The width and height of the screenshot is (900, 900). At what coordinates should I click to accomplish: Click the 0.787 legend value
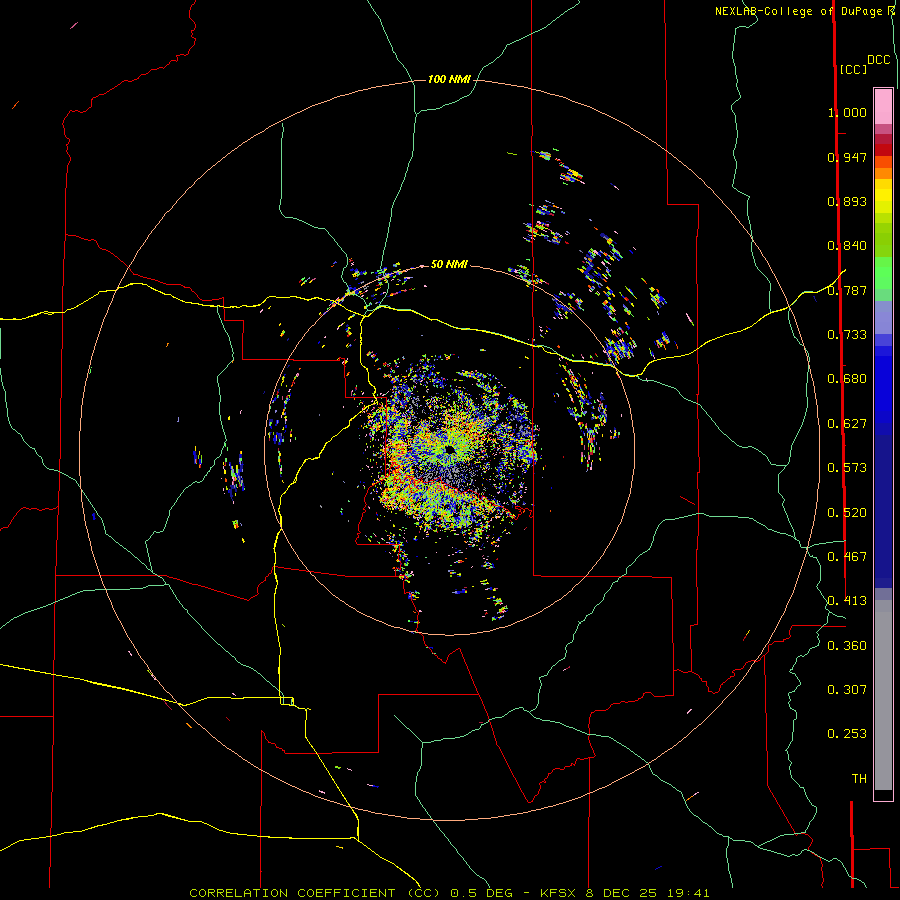click(847, 290)
